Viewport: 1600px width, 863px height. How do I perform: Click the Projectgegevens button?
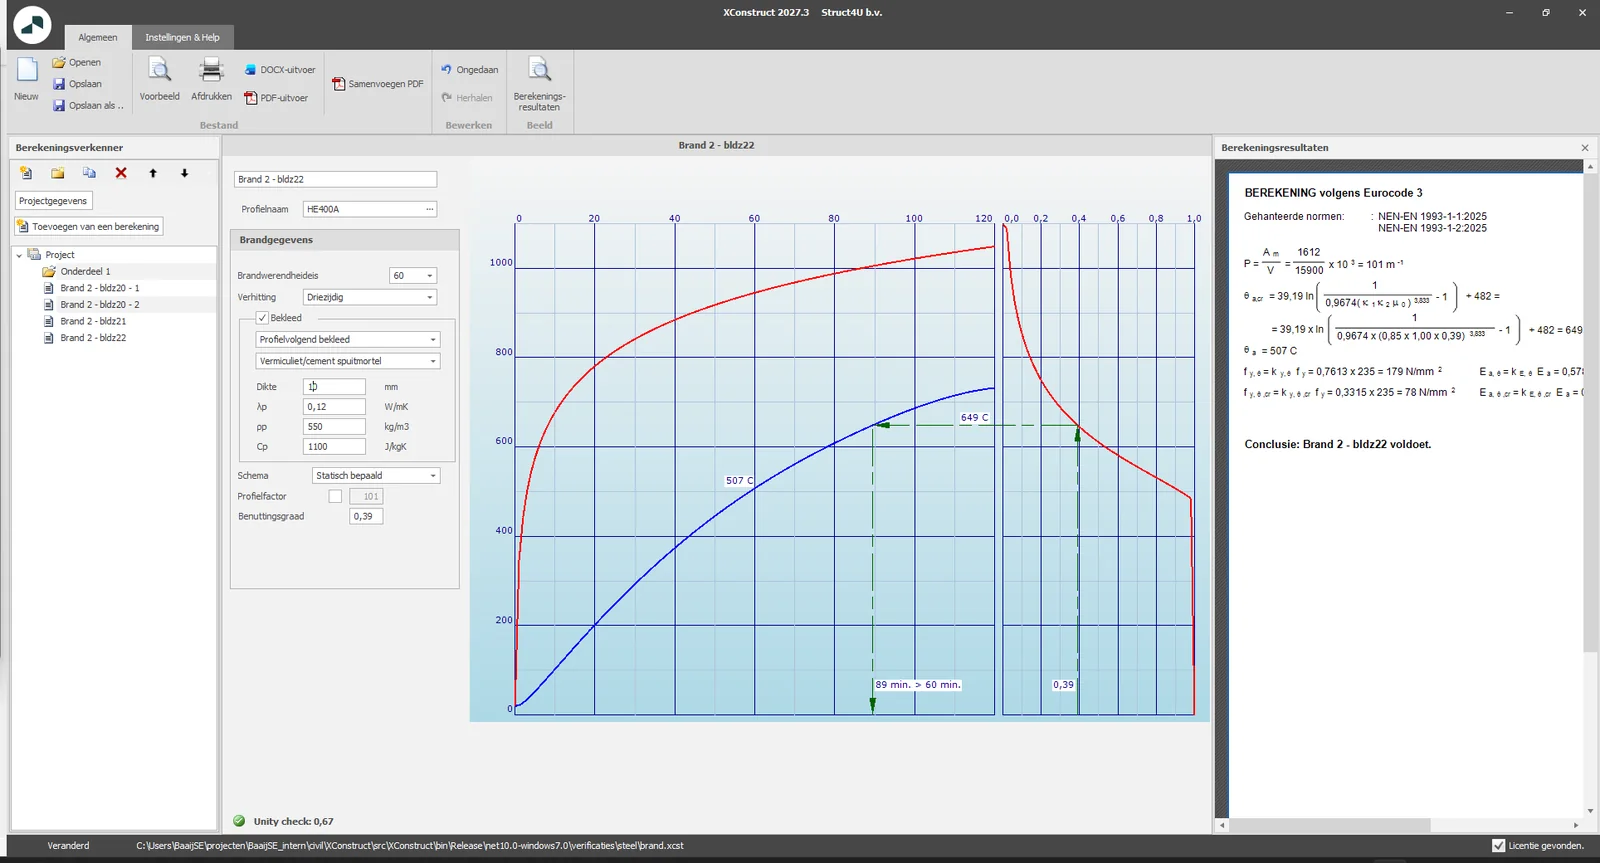(53, 201)
